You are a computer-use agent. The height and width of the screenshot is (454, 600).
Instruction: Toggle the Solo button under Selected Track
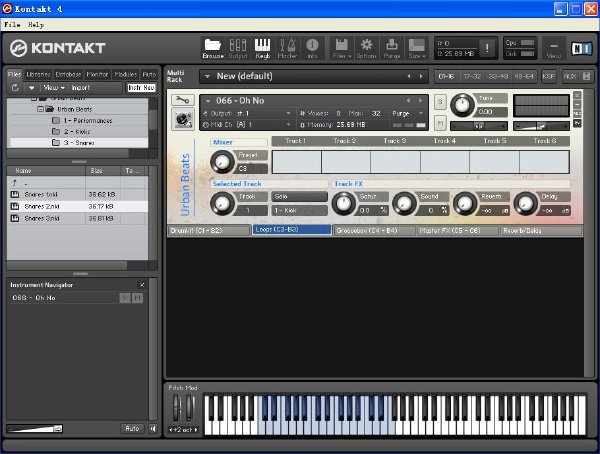tap(300, 196)
